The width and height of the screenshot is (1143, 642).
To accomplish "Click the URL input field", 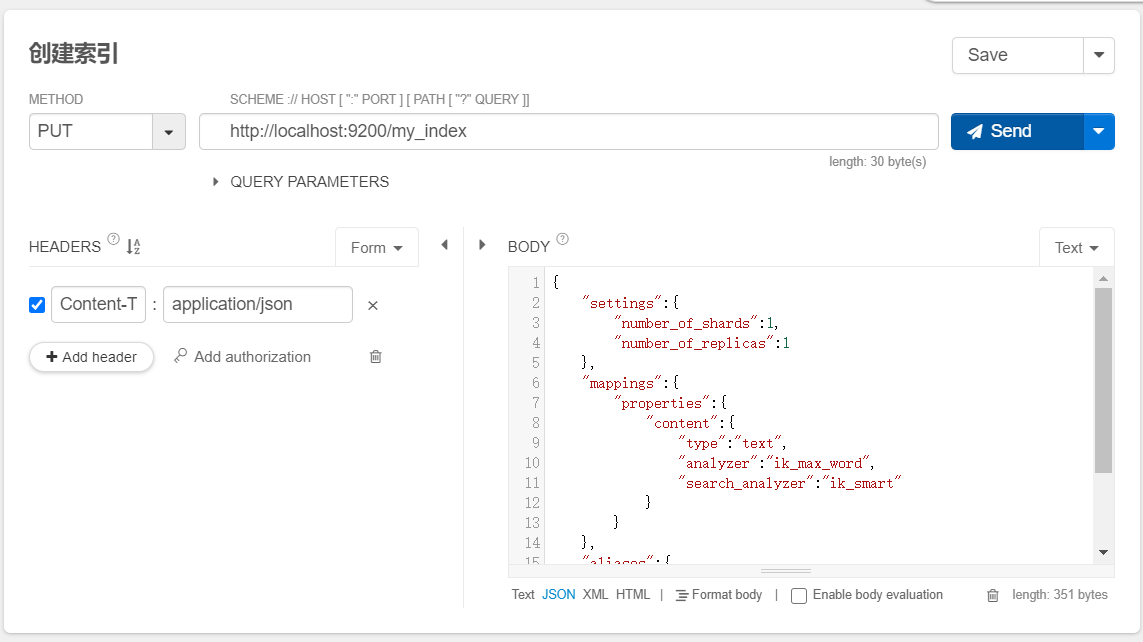I will click(x=568, y=131).
